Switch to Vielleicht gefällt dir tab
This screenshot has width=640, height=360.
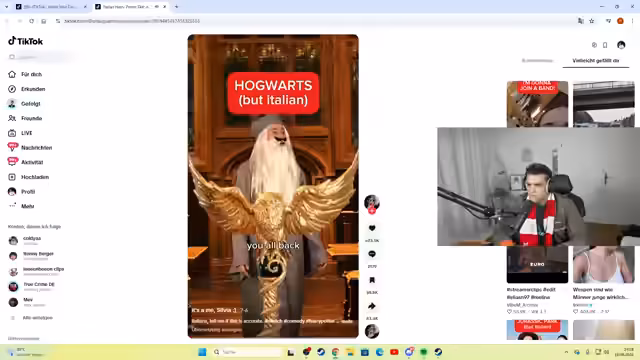[x=596, y=60]
